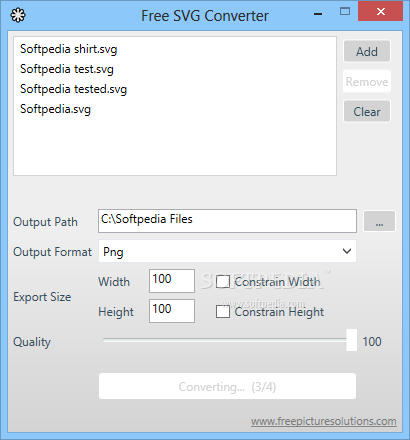Maximize the Free SVG Converter window
410x440 pixels.
point(345,12)
